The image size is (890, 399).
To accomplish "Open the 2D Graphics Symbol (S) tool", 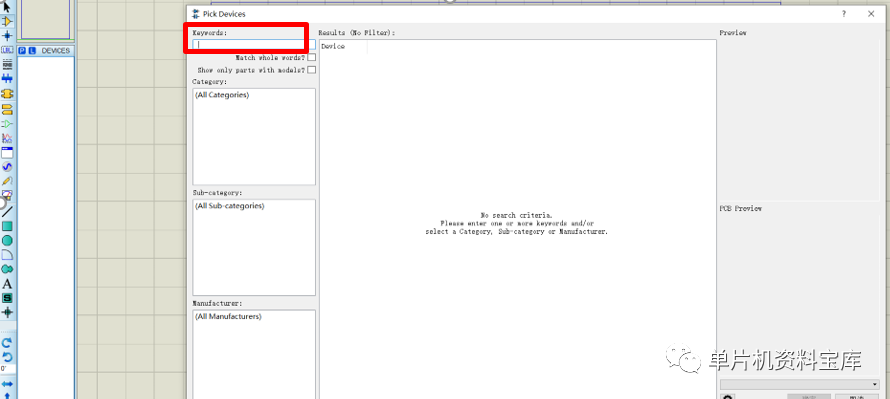I will tap(7, 298).
